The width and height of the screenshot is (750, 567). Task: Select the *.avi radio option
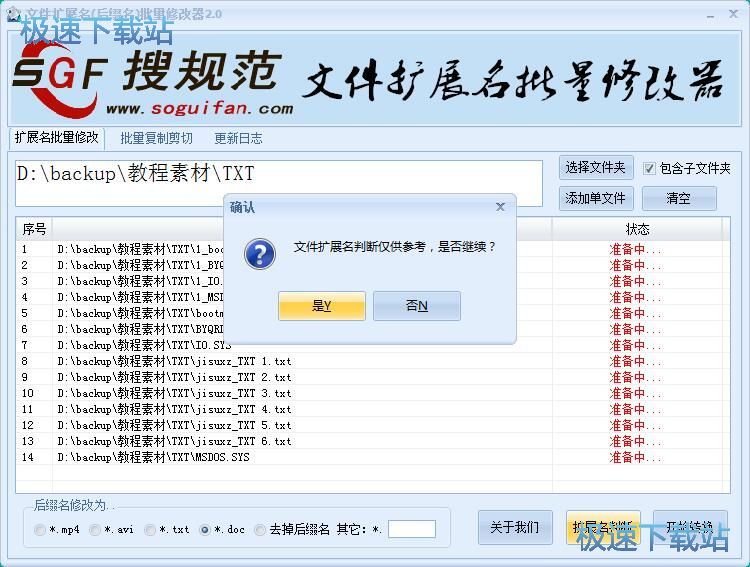point(95,530)
